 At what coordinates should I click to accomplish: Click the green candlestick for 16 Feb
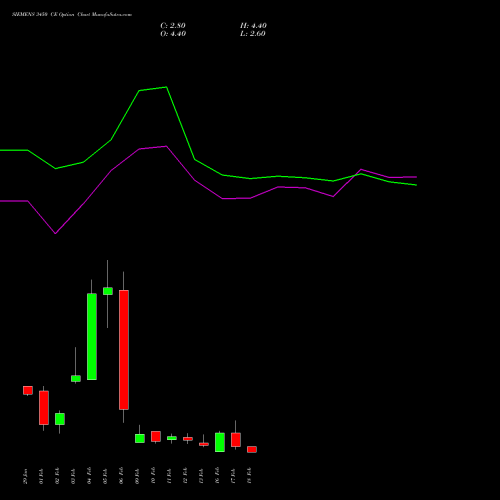tap(220, 442)
